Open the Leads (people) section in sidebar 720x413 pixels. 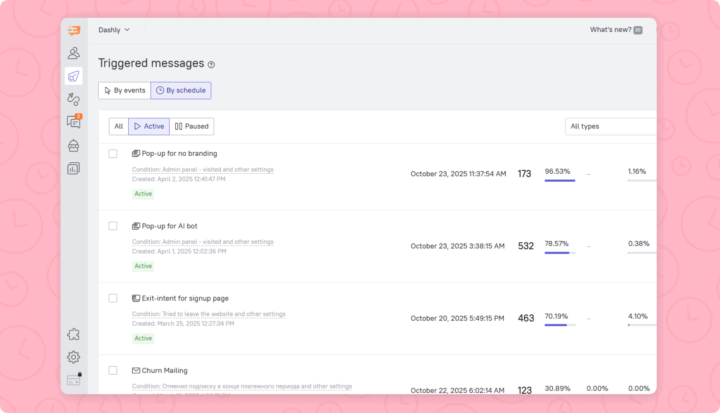click(x=74, y=53)
